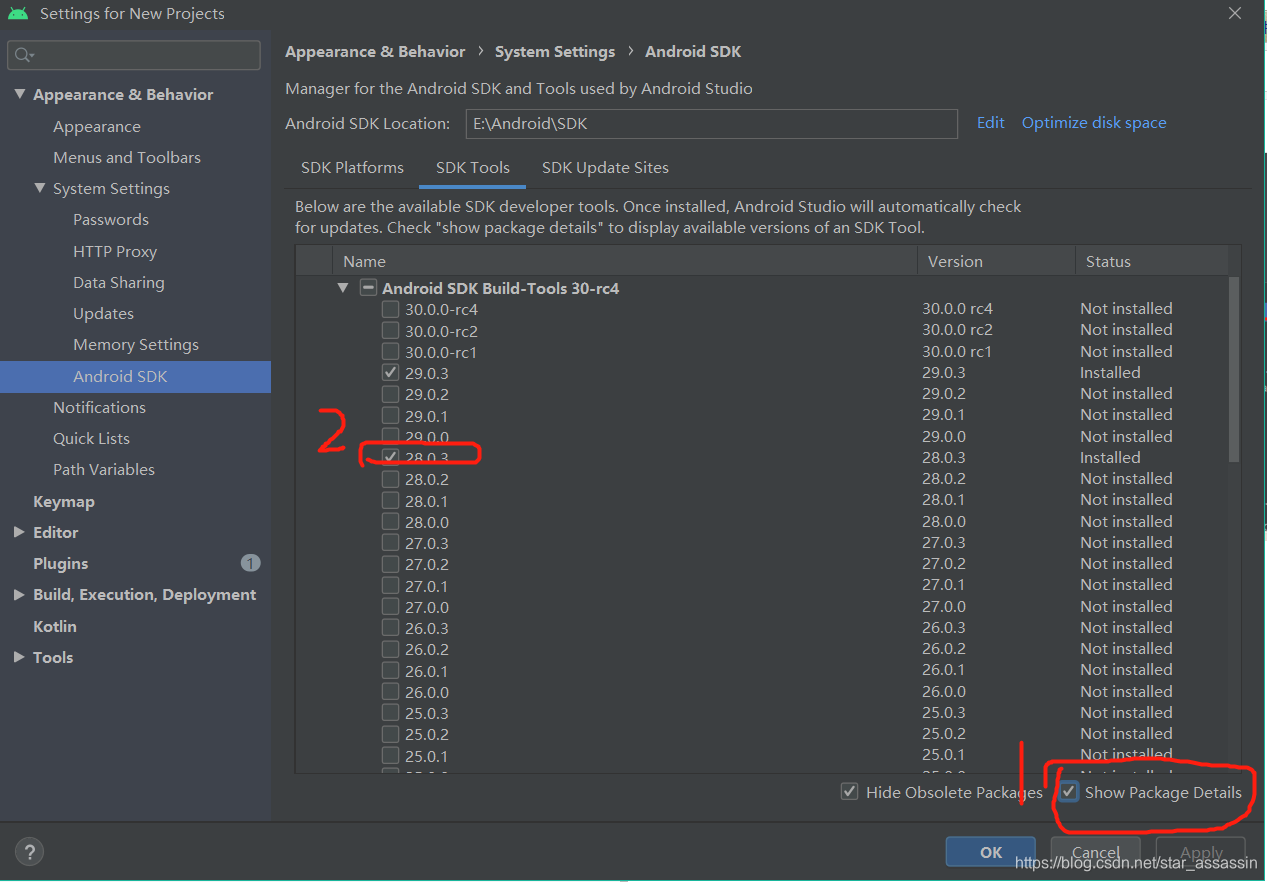Open the SDK Update Sites tab

[605, 168]
